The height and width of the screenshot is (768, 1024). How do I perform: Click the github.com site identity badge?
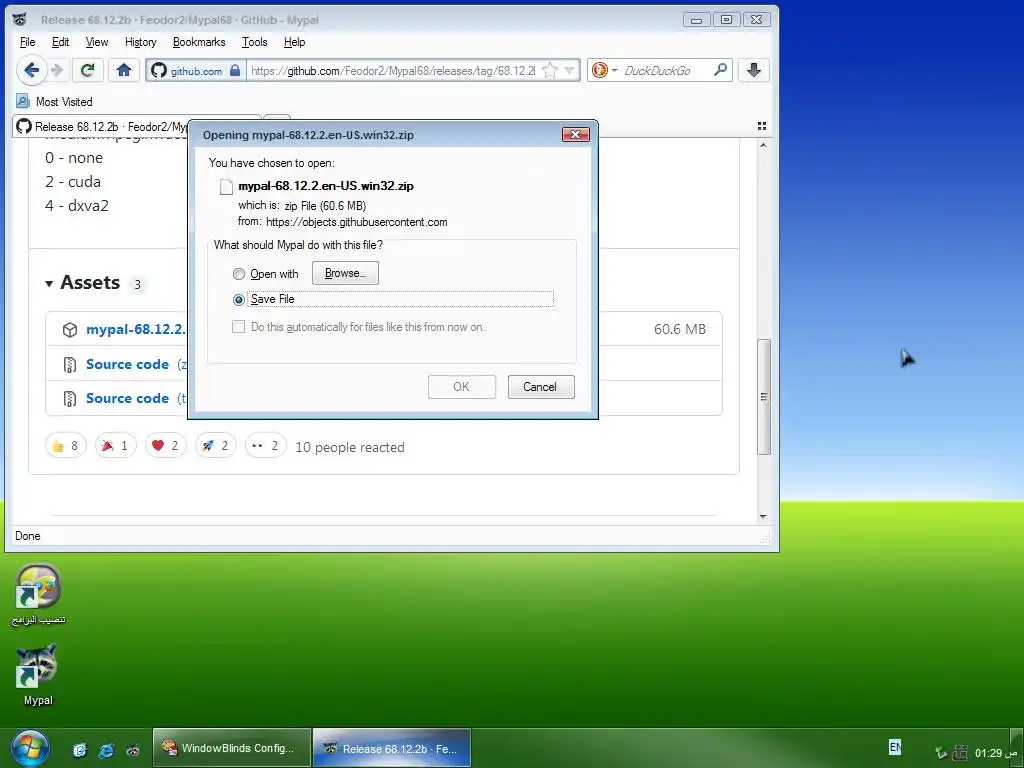(196, 71)
